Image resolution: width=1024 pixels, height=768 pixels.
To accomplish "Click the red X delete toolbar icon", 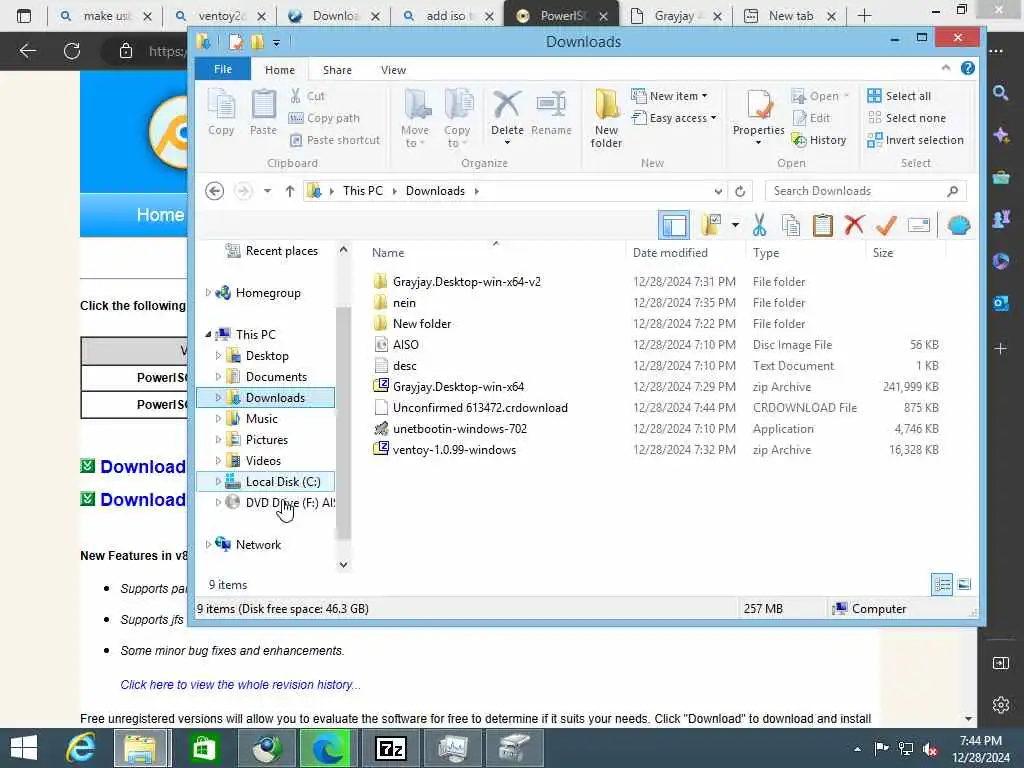I will click(x=854, y=225).
